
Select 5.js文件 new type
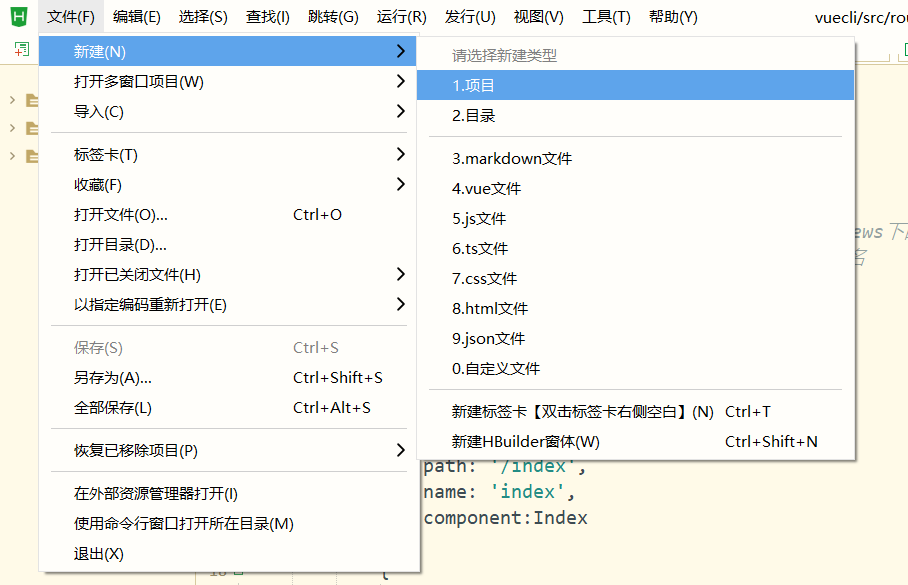[635, 218]
